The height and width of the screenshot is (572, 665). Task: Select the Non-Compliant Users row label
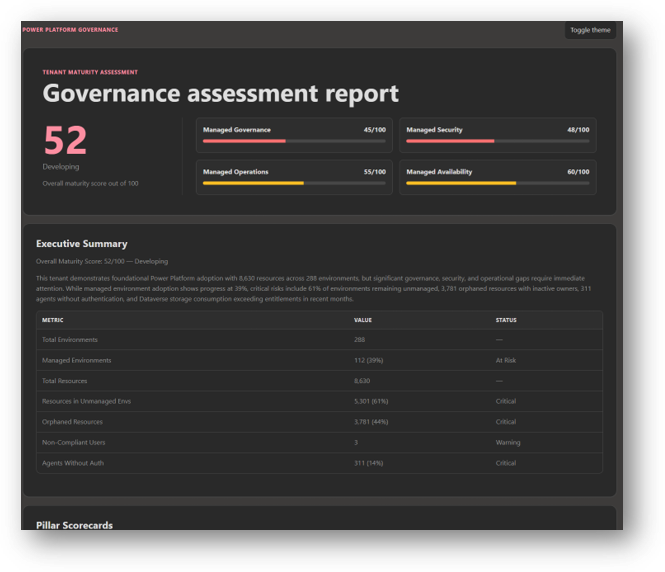(x=73, y=442)
